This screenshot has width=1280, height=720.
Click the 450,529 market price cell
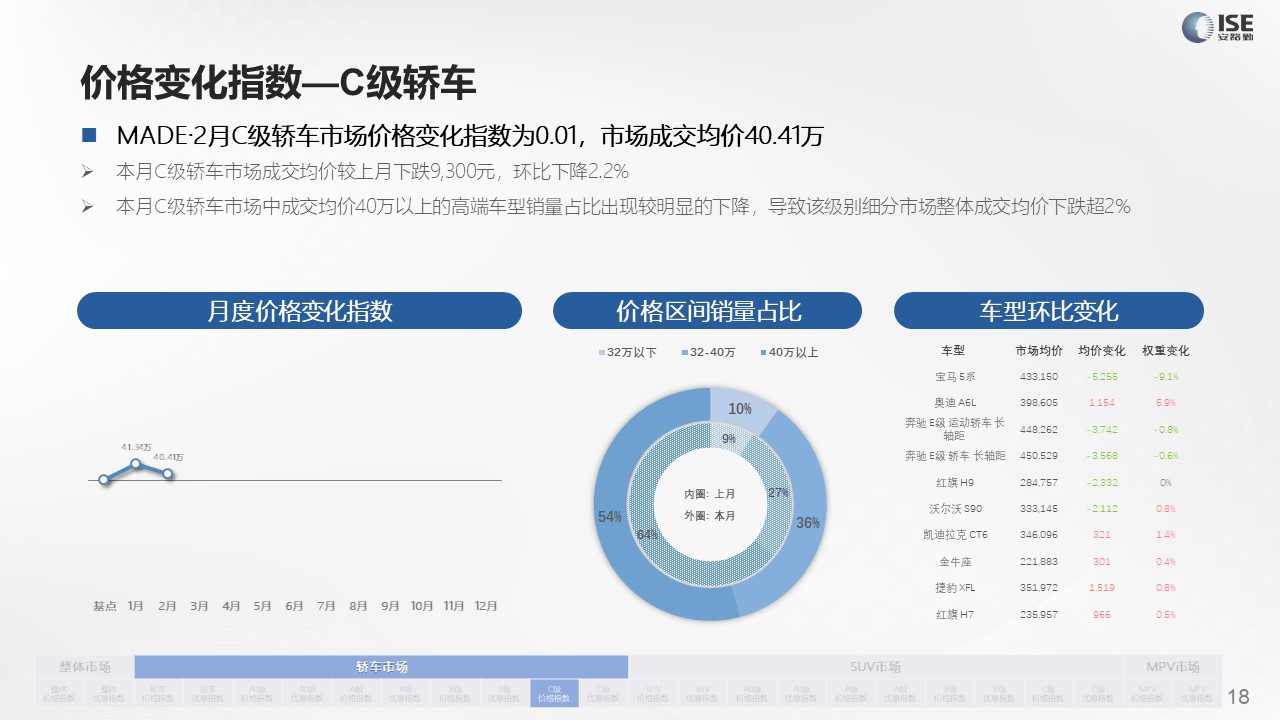(1039, 456)
